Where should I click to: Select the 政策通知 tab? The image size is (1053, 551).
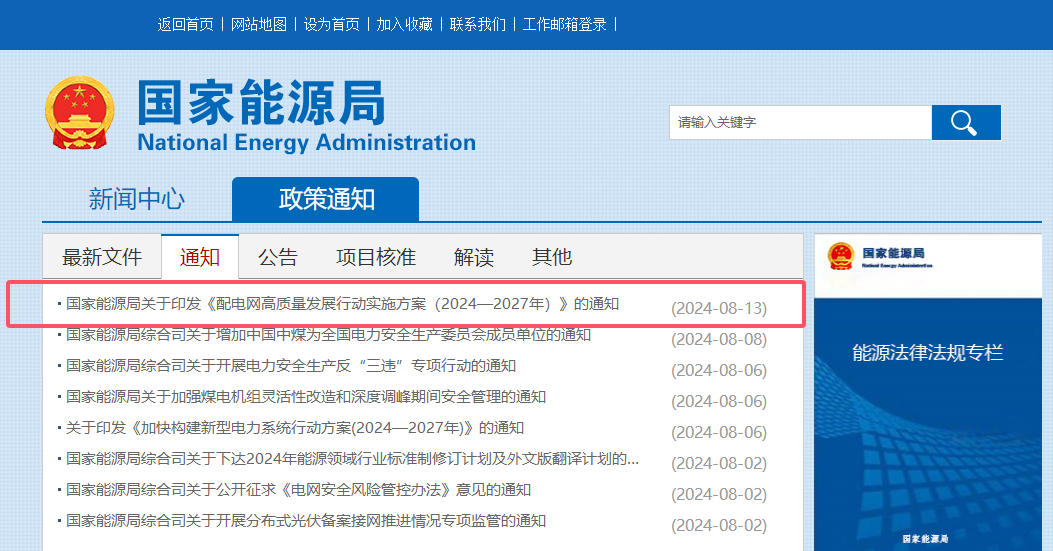click(x=326, y=199)
